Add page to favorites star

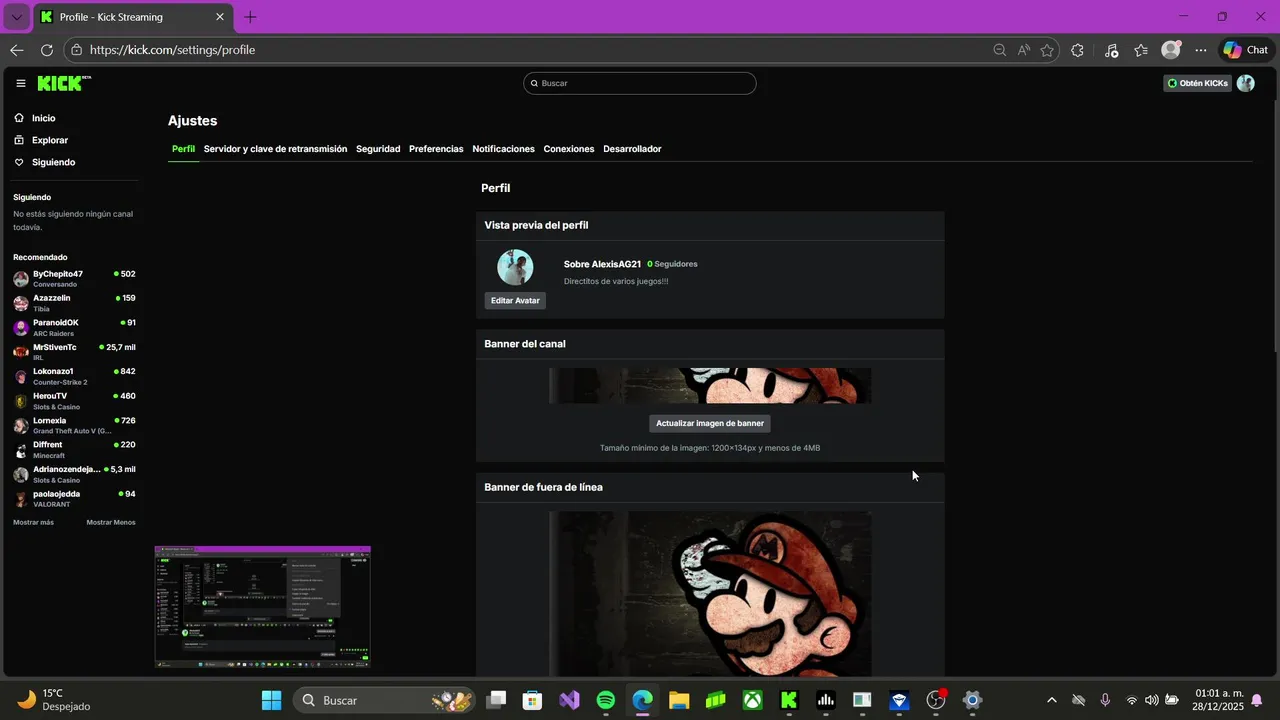[x=1047, y=50]
